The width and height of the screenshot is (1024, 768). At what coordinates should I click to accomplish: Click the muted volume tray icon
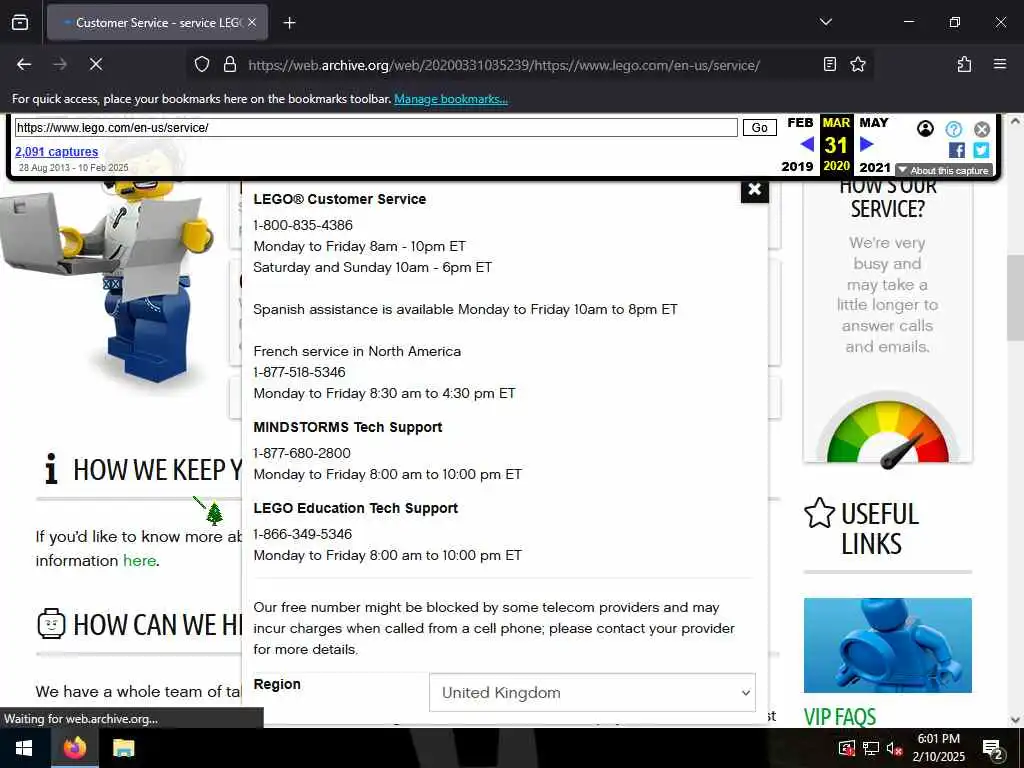[x=894, y=748]
